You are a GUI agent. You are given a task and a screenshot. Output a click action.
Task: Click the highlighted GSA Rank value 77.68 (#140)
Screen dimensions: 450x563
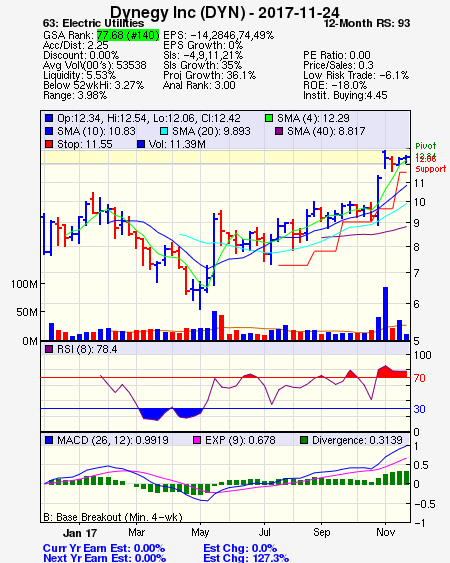tap(128, 35)
